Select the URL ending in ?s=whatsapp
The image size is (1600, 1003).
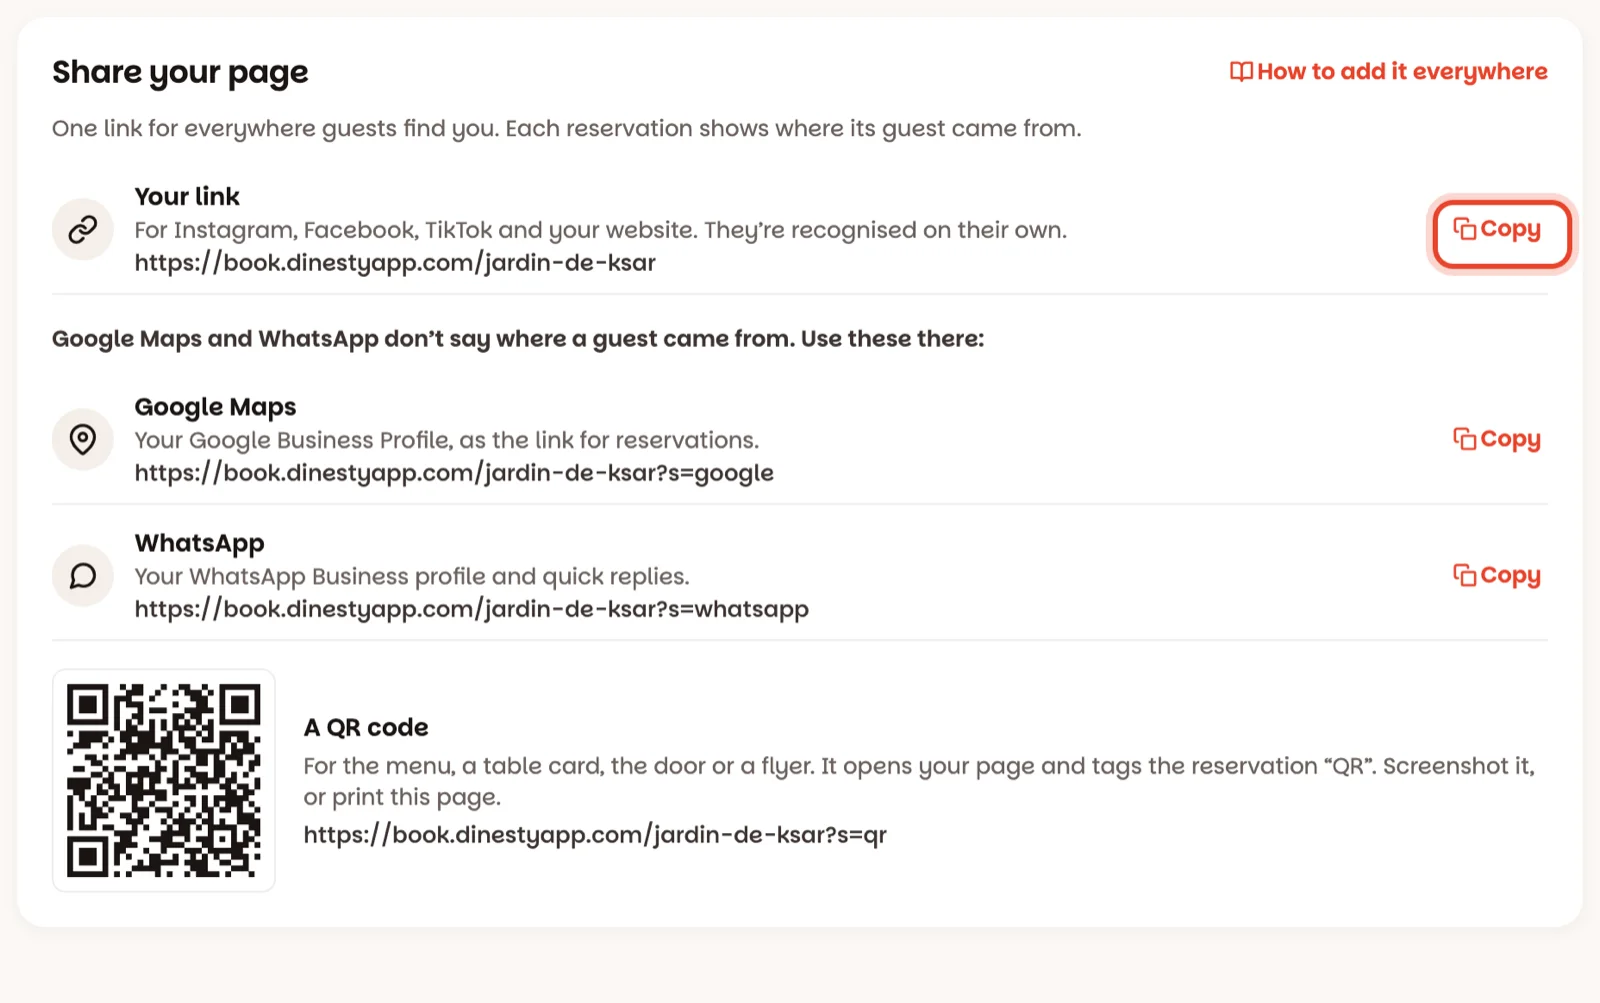472,608
